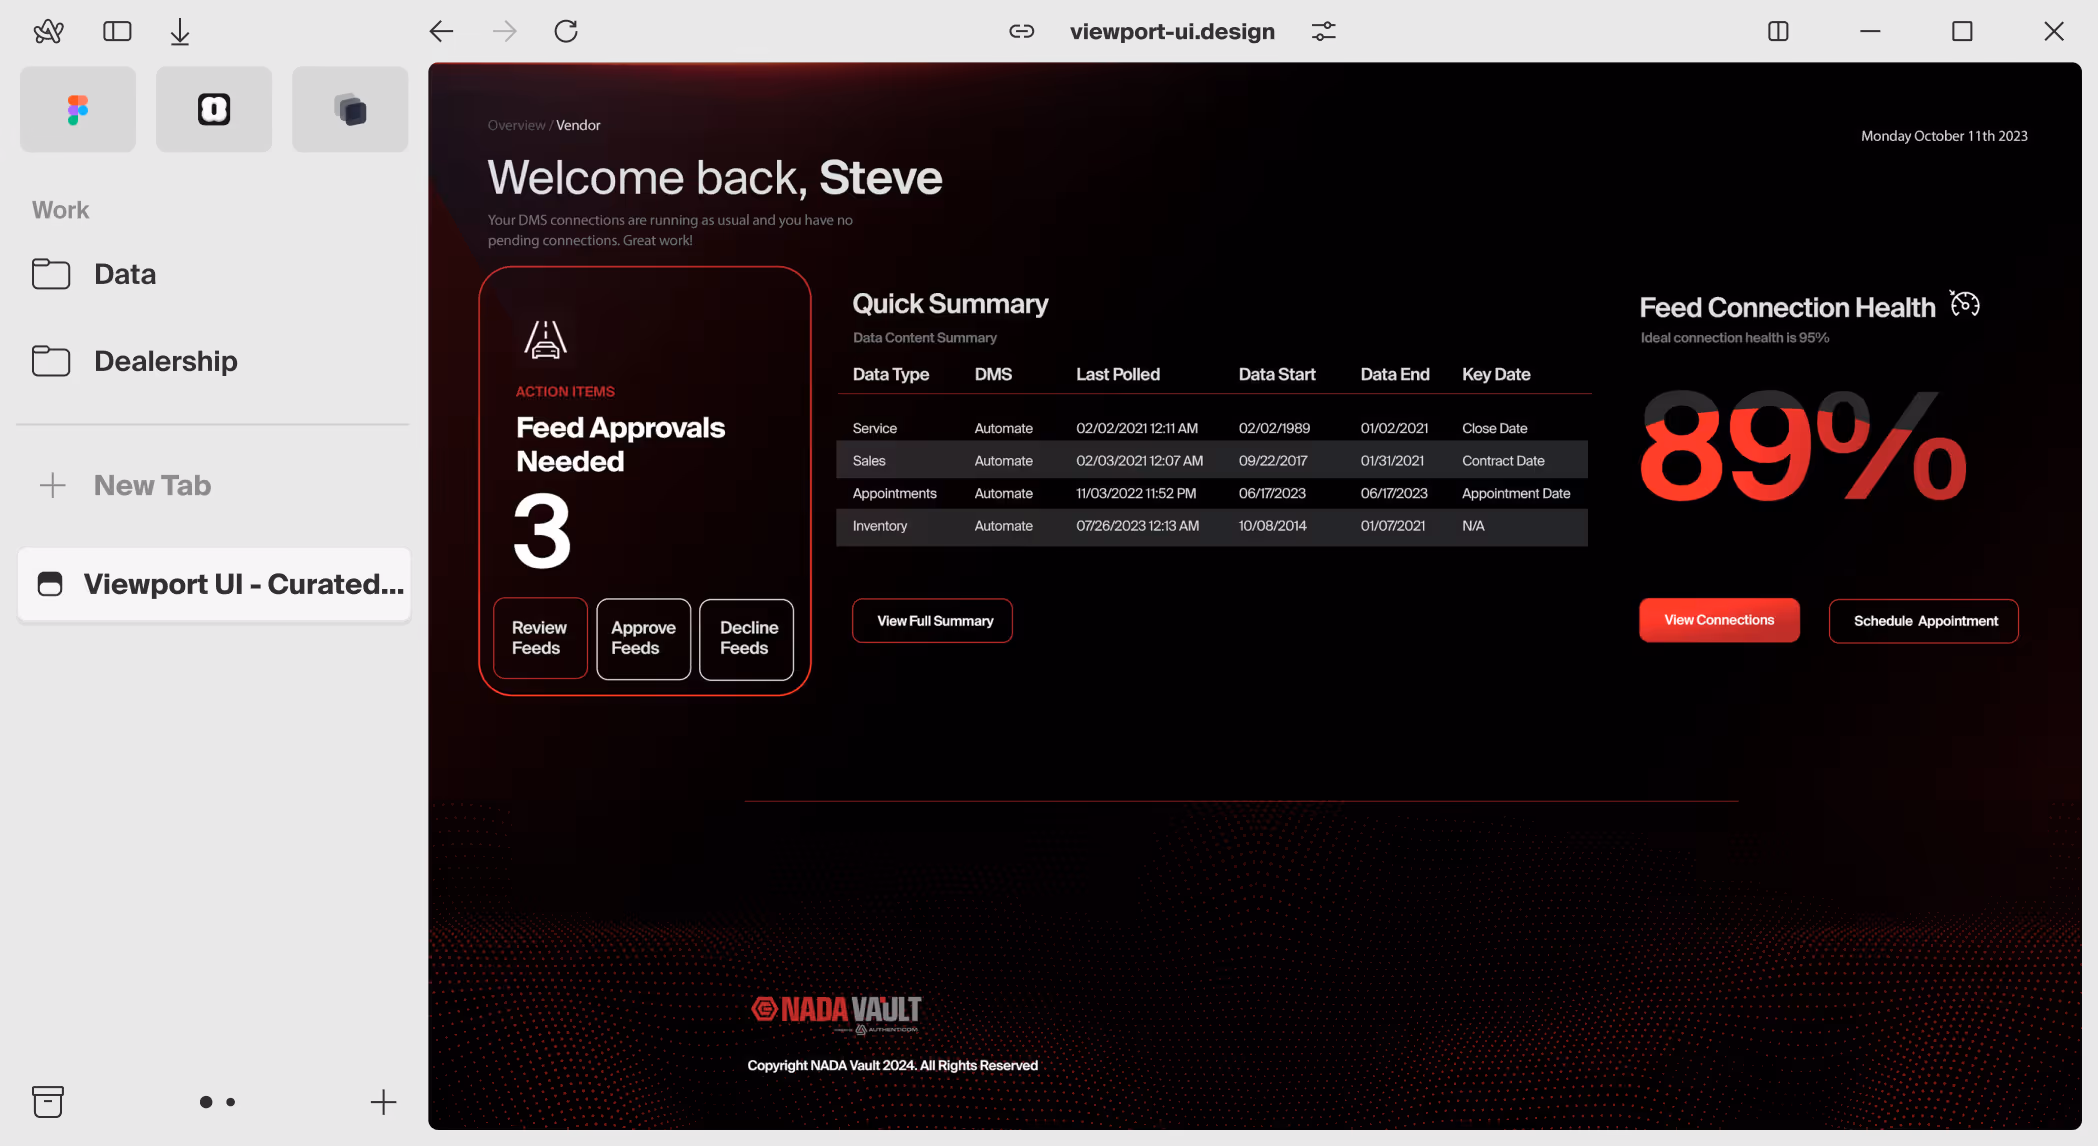Click the Overview breadcrumb link
The image size is (2098, 1146).
[x=516, y=126]
